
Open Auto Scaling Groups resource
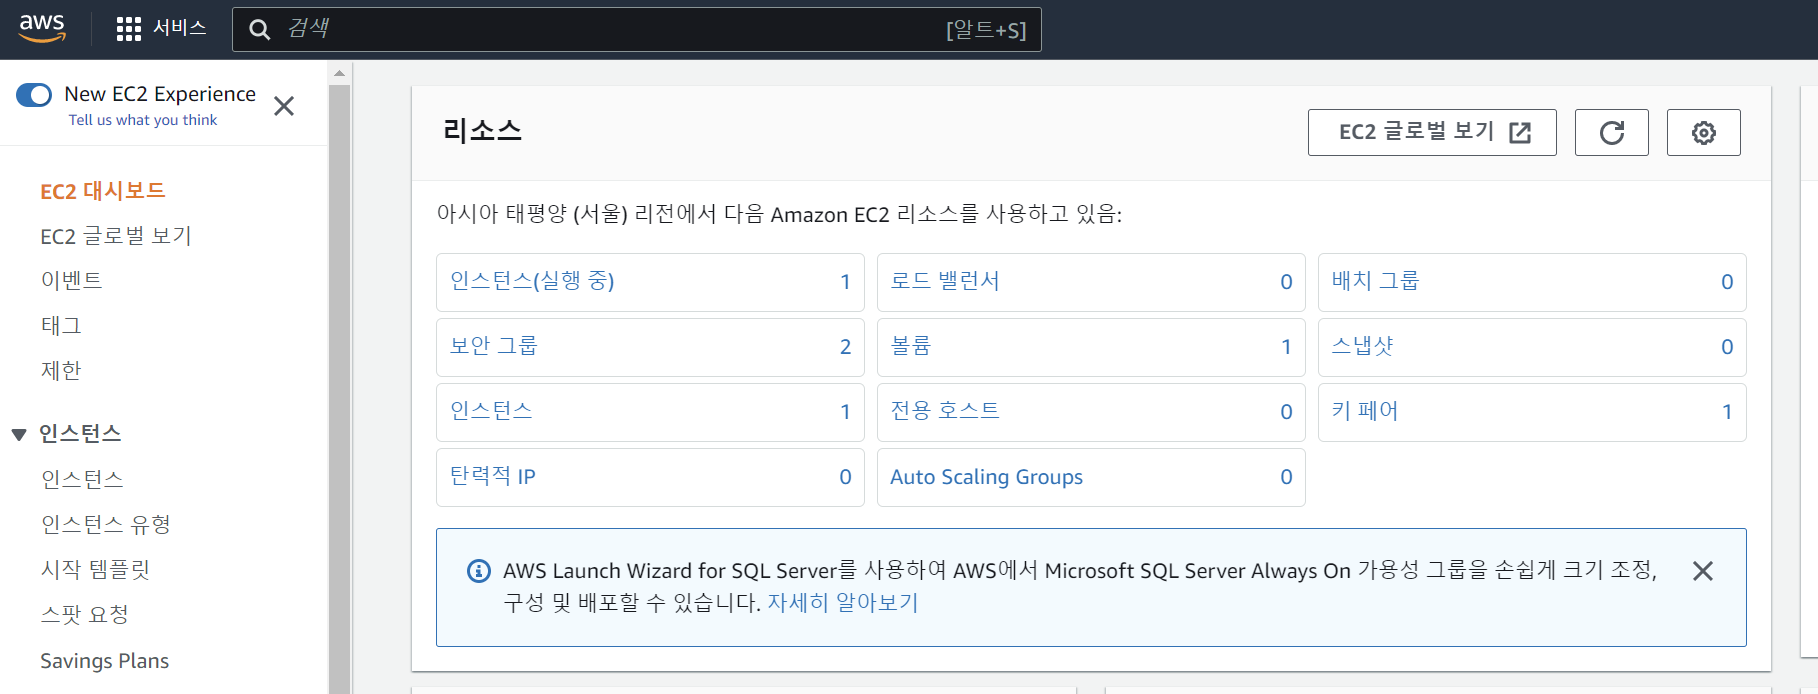pyautogui.click(x=987, y=477)
